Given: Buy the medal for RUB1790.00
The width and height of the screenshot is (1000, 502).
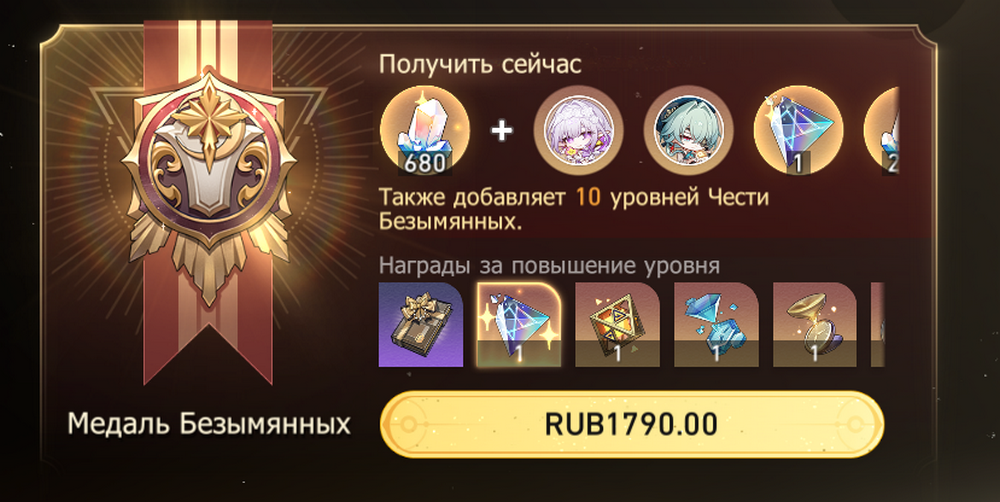Looking at the screenshot, I should [631, 424].
